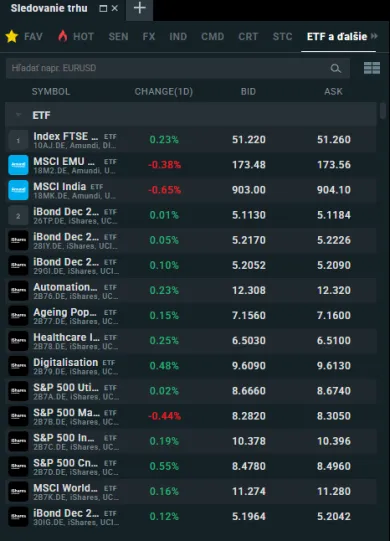Click the 26TP.DE iBond placeholder icon
This screenshot has height=541, width=390.
(x=18, y=215)
